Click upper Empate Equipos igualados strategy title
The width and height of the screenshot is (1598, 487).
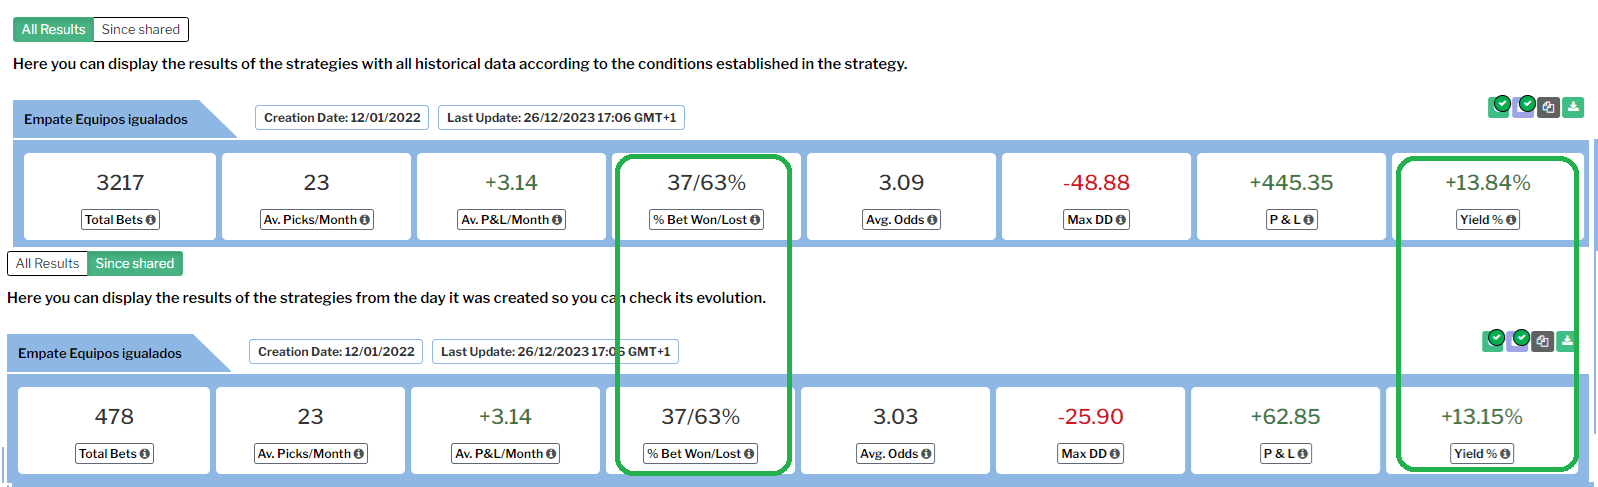(x=106, y=119)
